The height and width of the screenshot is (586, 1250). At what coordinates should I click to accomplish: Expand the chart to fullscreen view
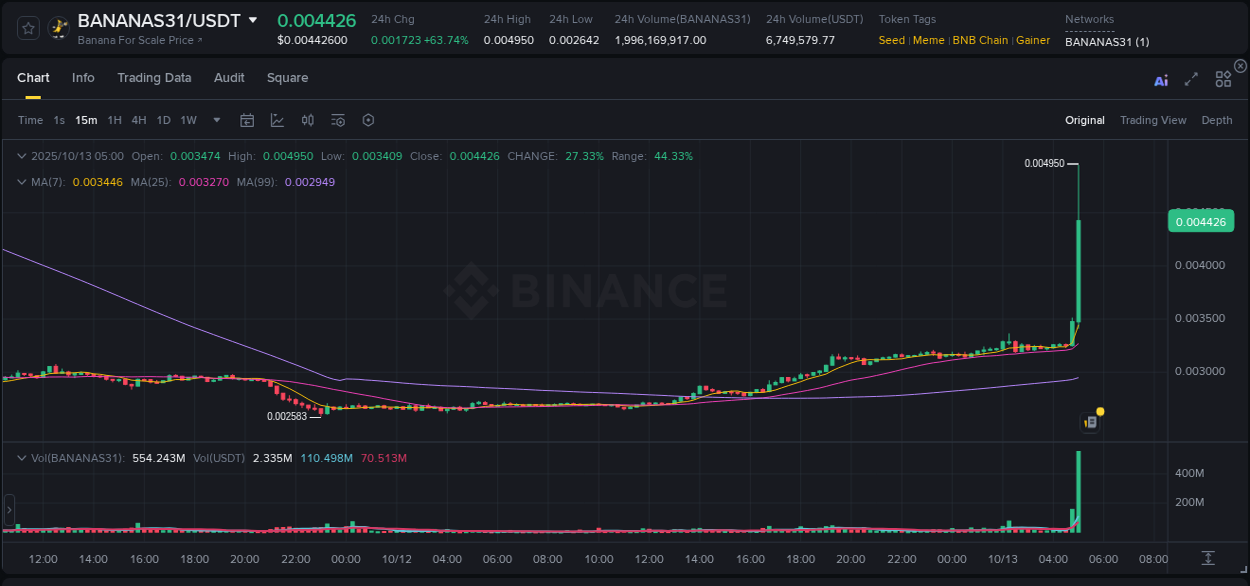pos(1190,80)
